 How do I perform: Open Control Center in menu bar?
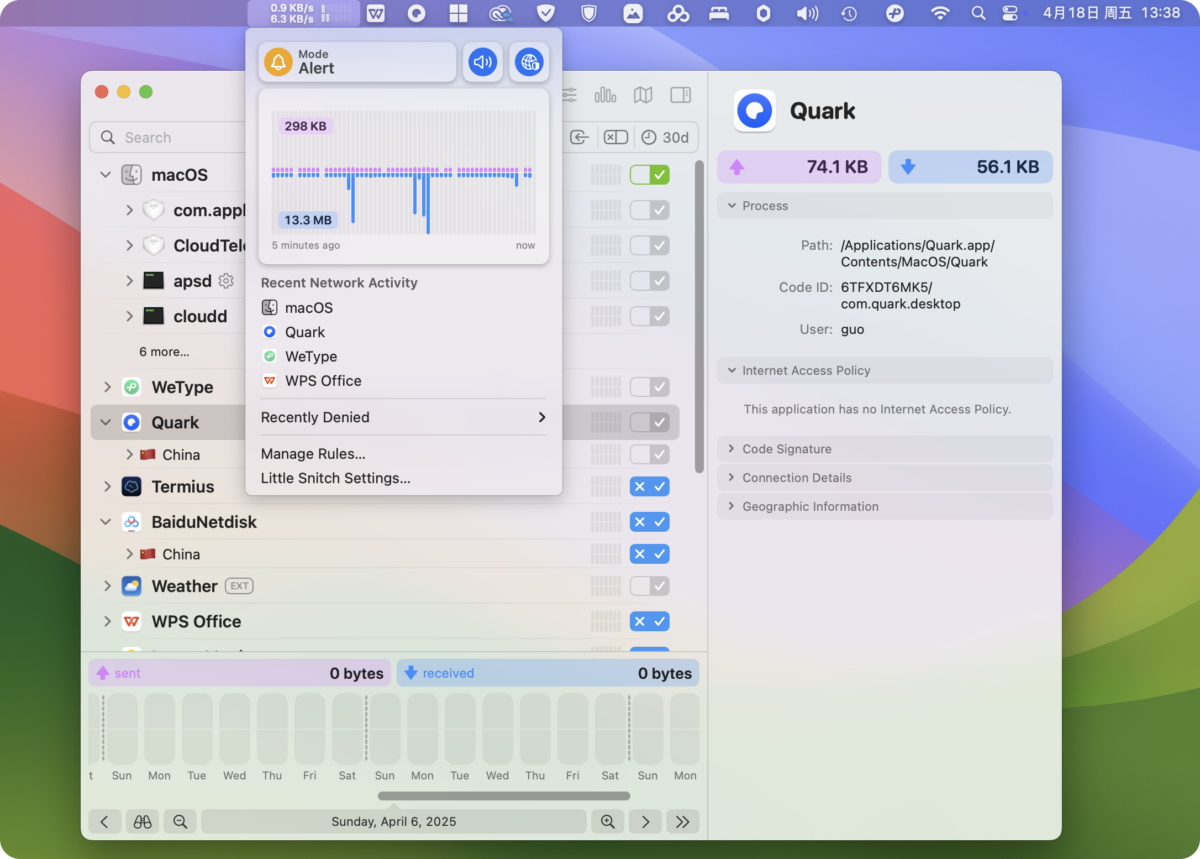point(1010,13)
